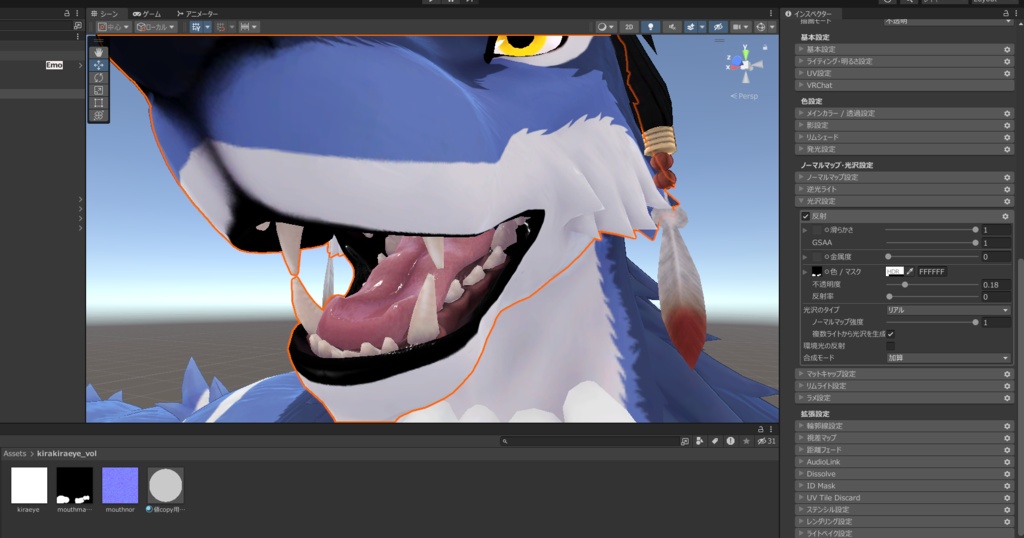Image resolution: width=1024 pixels, height=538 pixels.
Task: Expand the 輪郭線設定 section
Action: tap(904, 426)
